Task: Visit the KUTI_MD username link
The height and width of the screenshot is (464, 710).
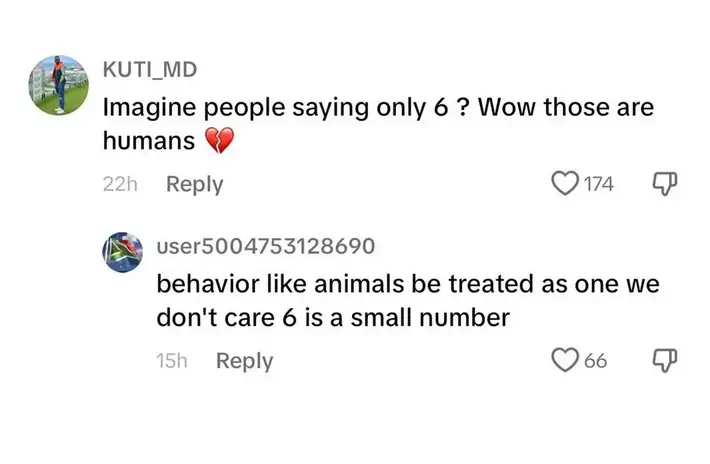Action: [150, 69]
